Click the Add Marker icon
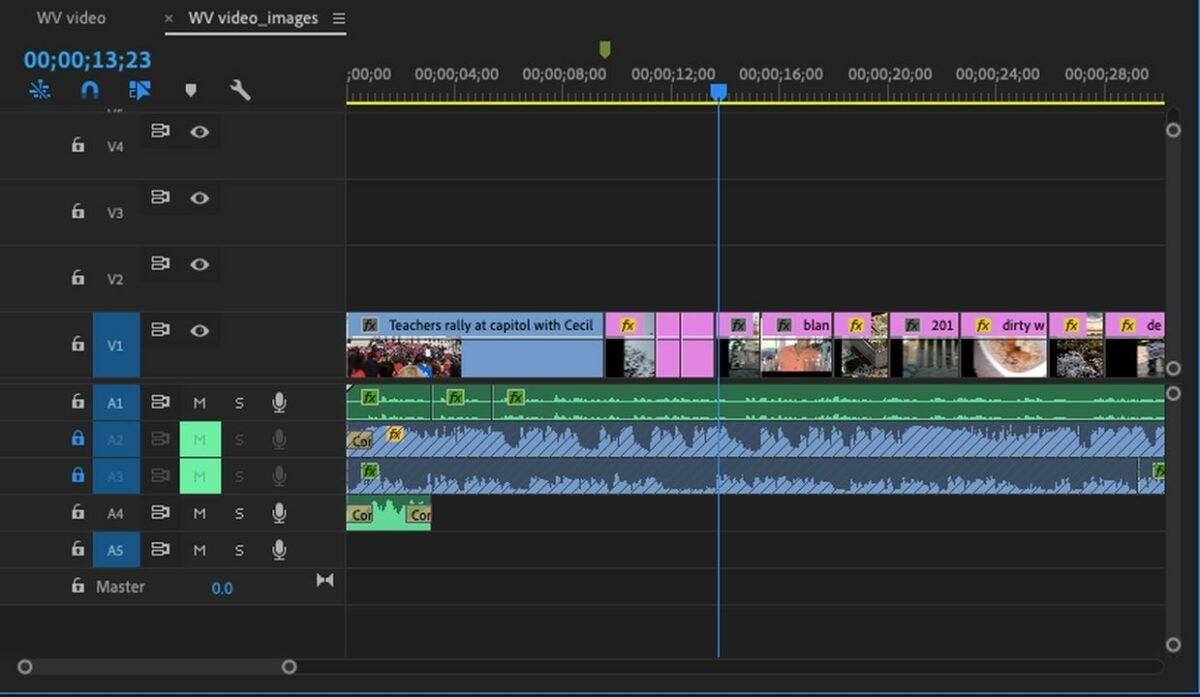Screen dimensions: 1200x697 click(x=190, y=90)
